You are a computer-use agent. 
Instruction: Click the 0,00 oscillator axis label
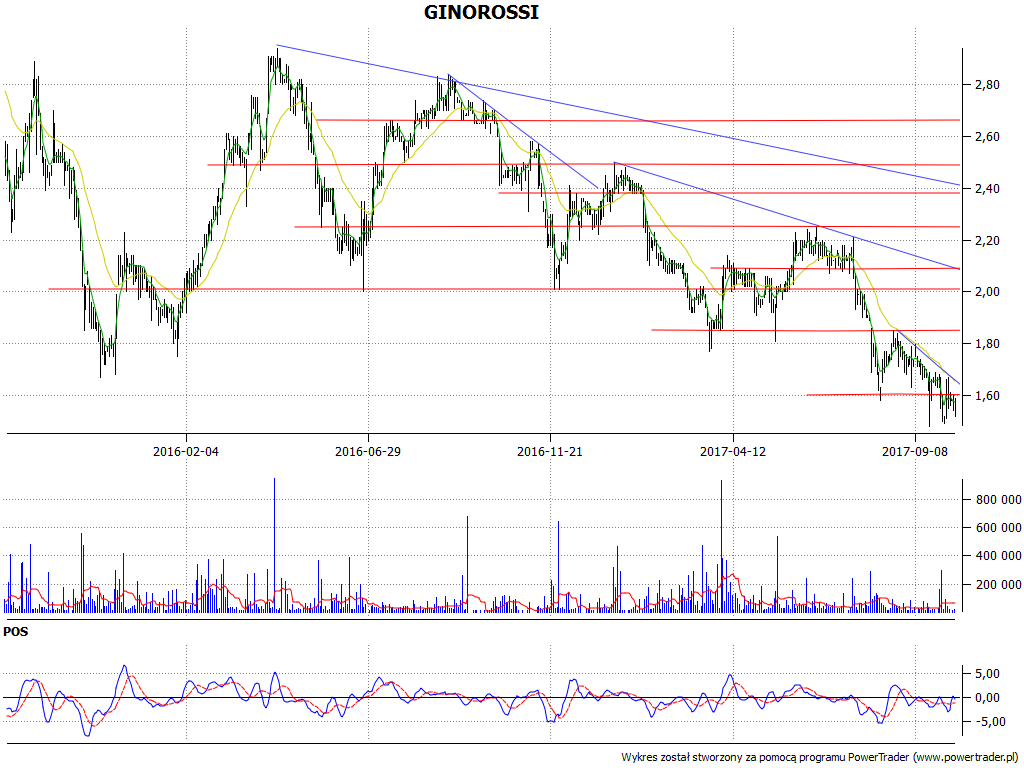986,698
